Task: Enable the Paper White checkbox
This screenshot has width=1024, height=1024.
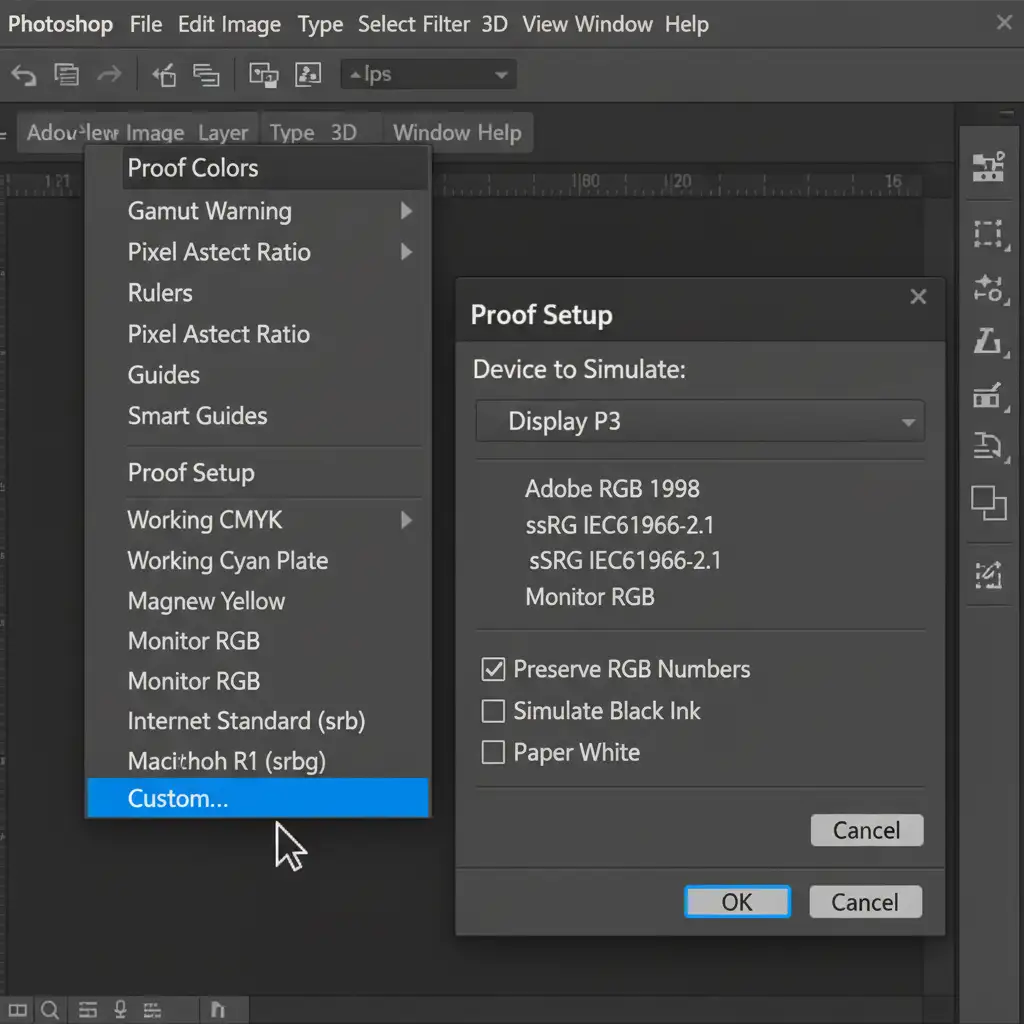Action: [493, 752]
